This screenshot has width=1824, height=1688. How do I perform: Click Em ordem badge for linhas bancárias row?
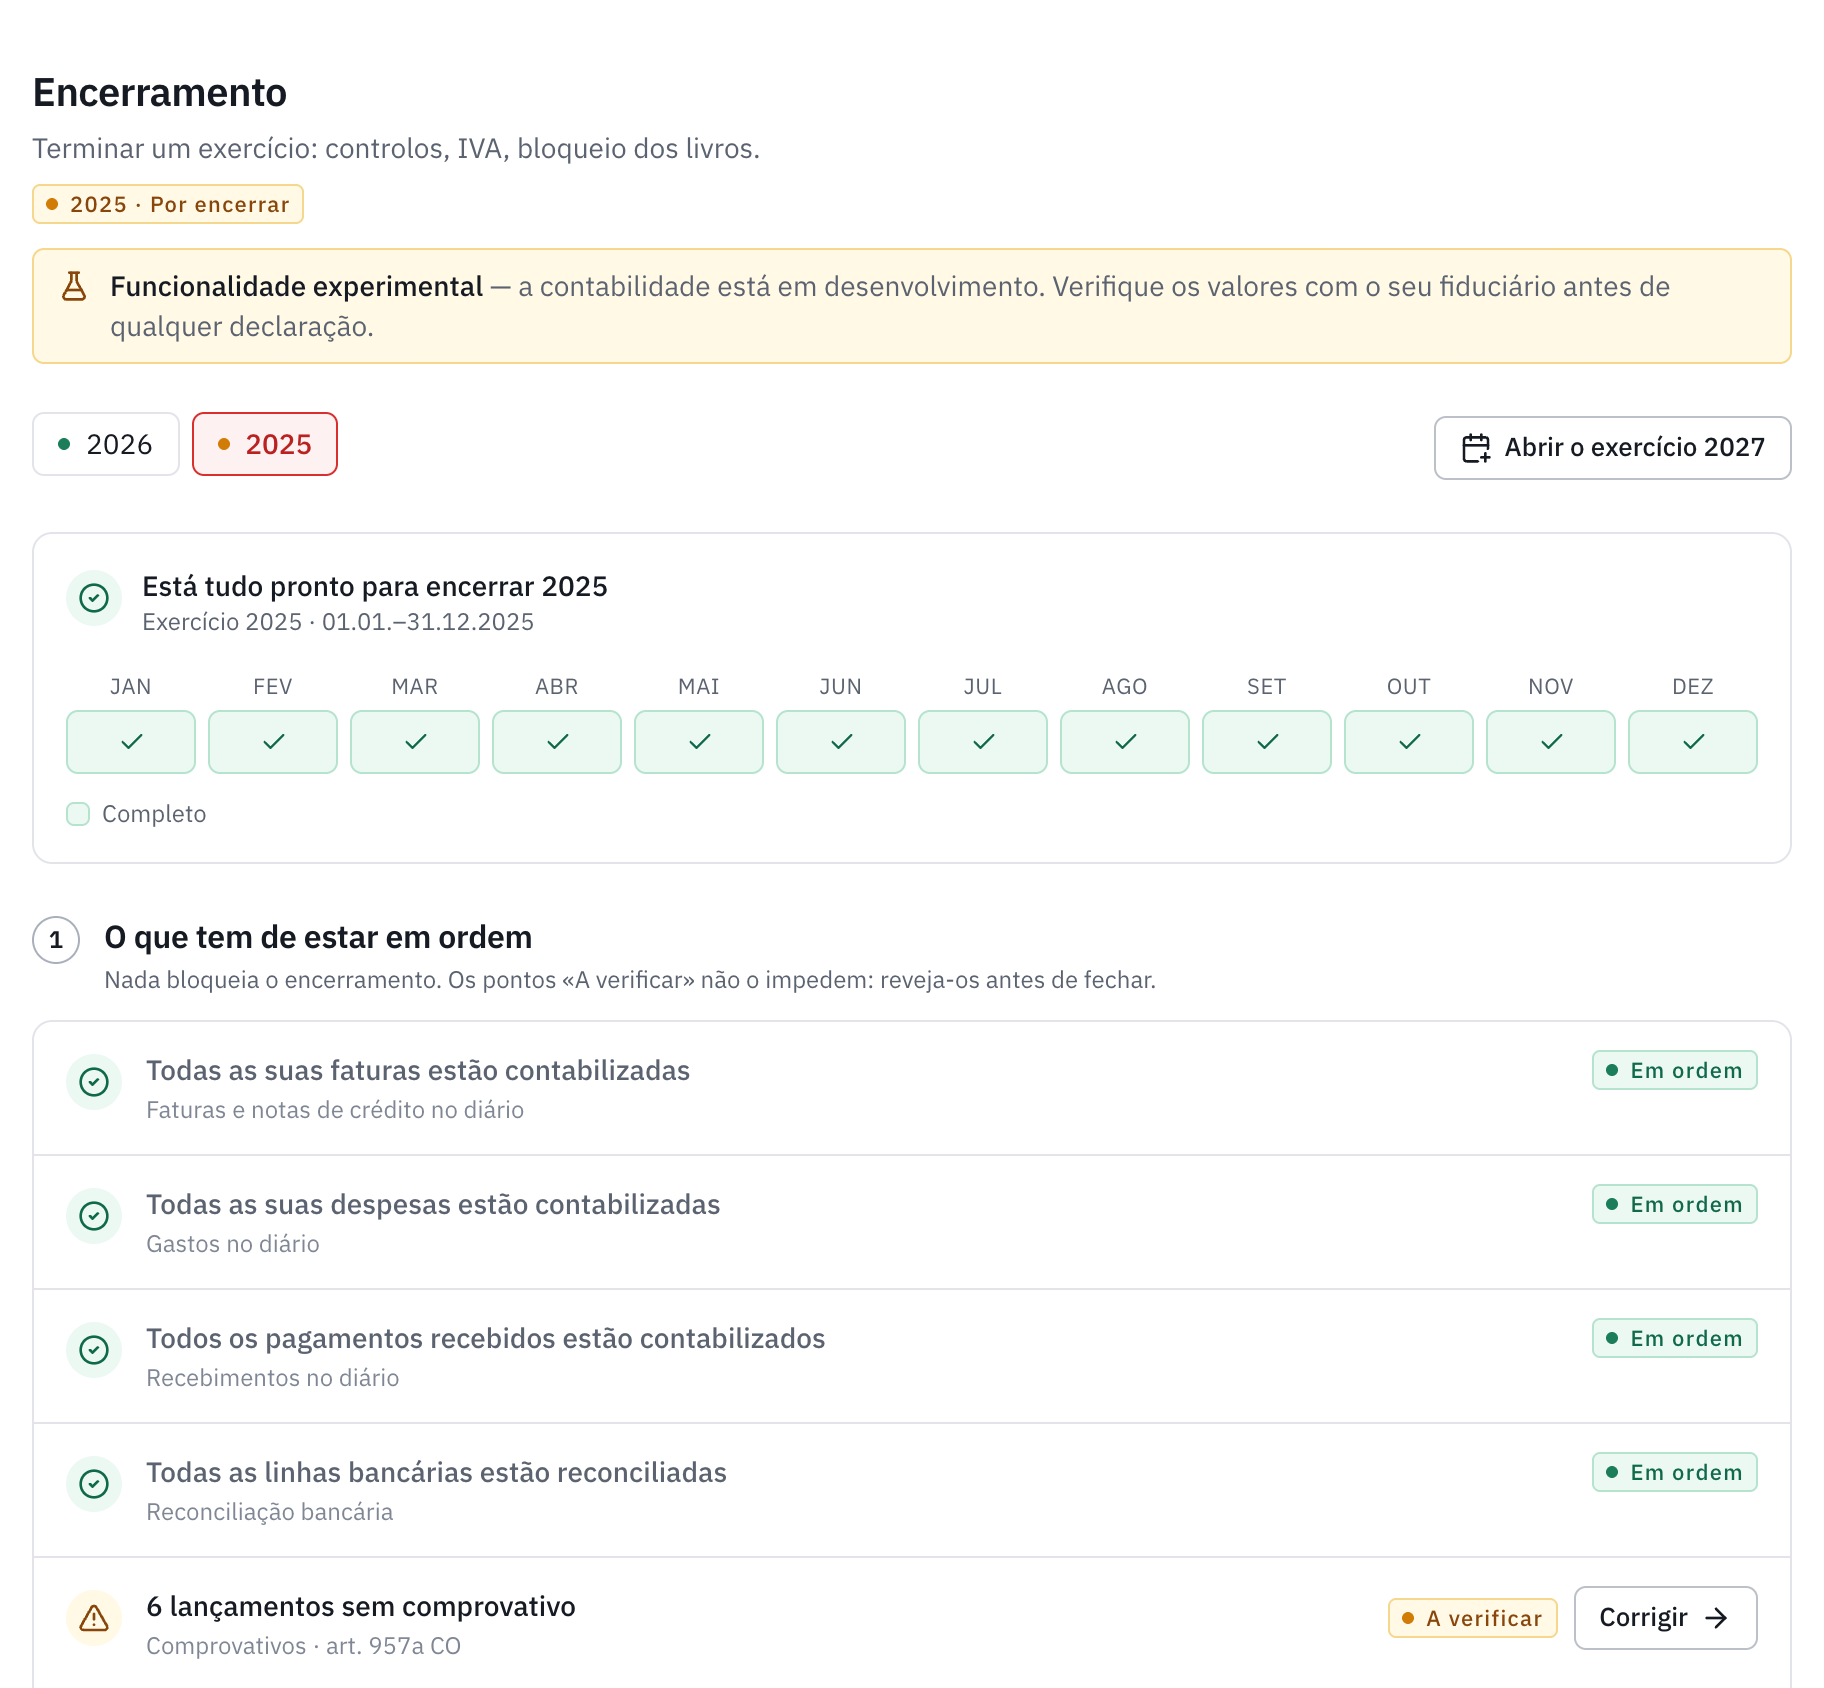(x=1674, y=1472)
